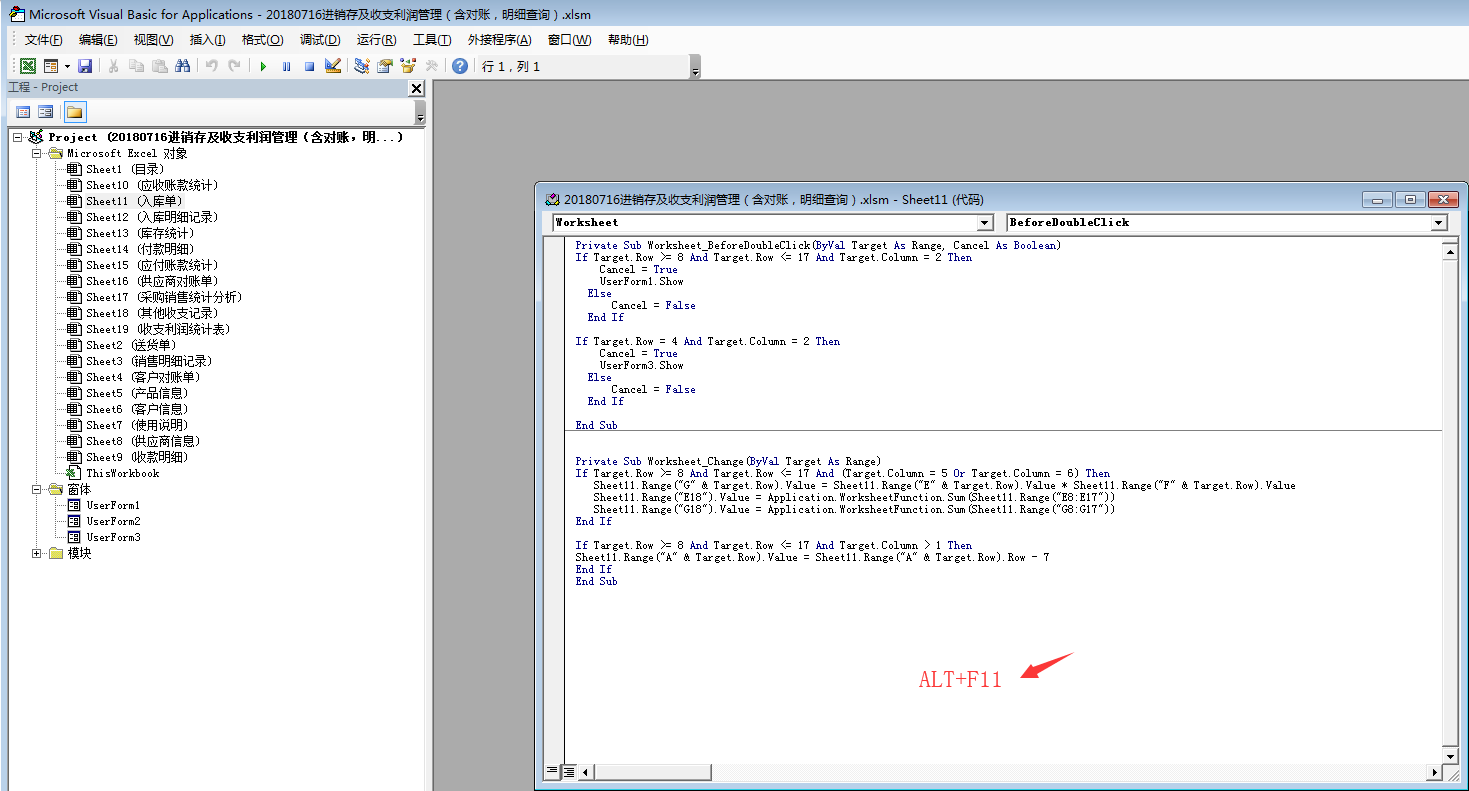Toggle Folders icon in Project panel
This screenshot has height=791, width=1469.
point(75,112)
